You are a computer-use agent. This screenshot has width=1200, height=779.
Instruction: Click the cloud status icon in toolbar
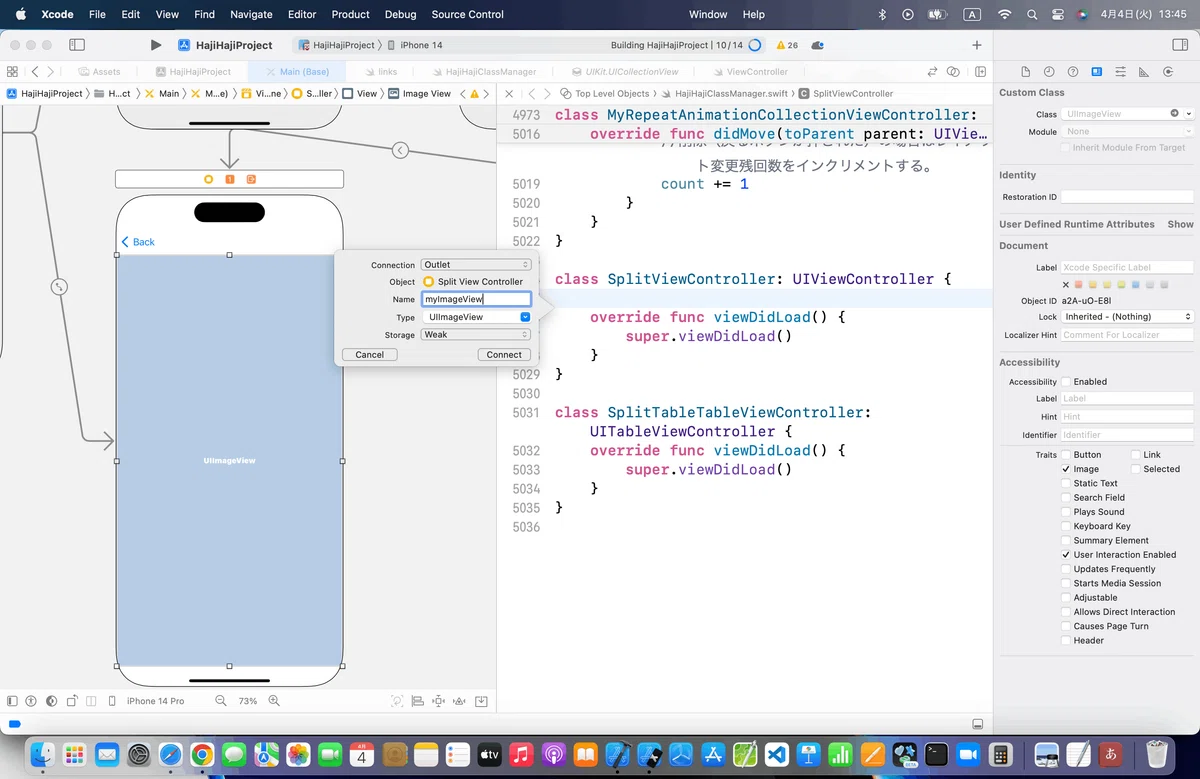818,45
